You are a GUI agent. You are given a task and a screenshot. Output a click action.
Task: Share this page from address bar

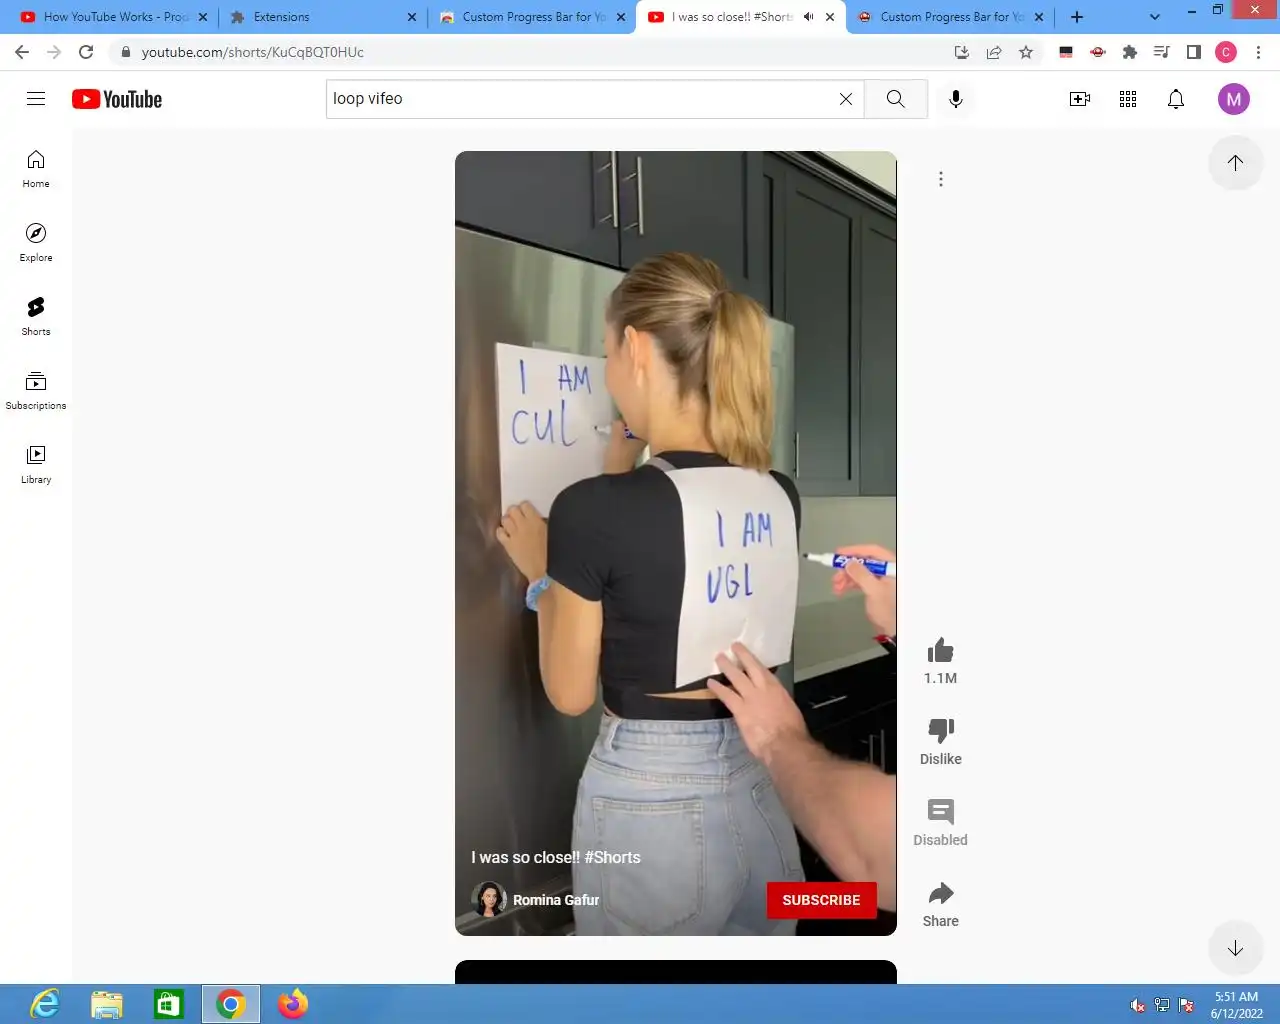pyautogui.click(x=994, y=52)
